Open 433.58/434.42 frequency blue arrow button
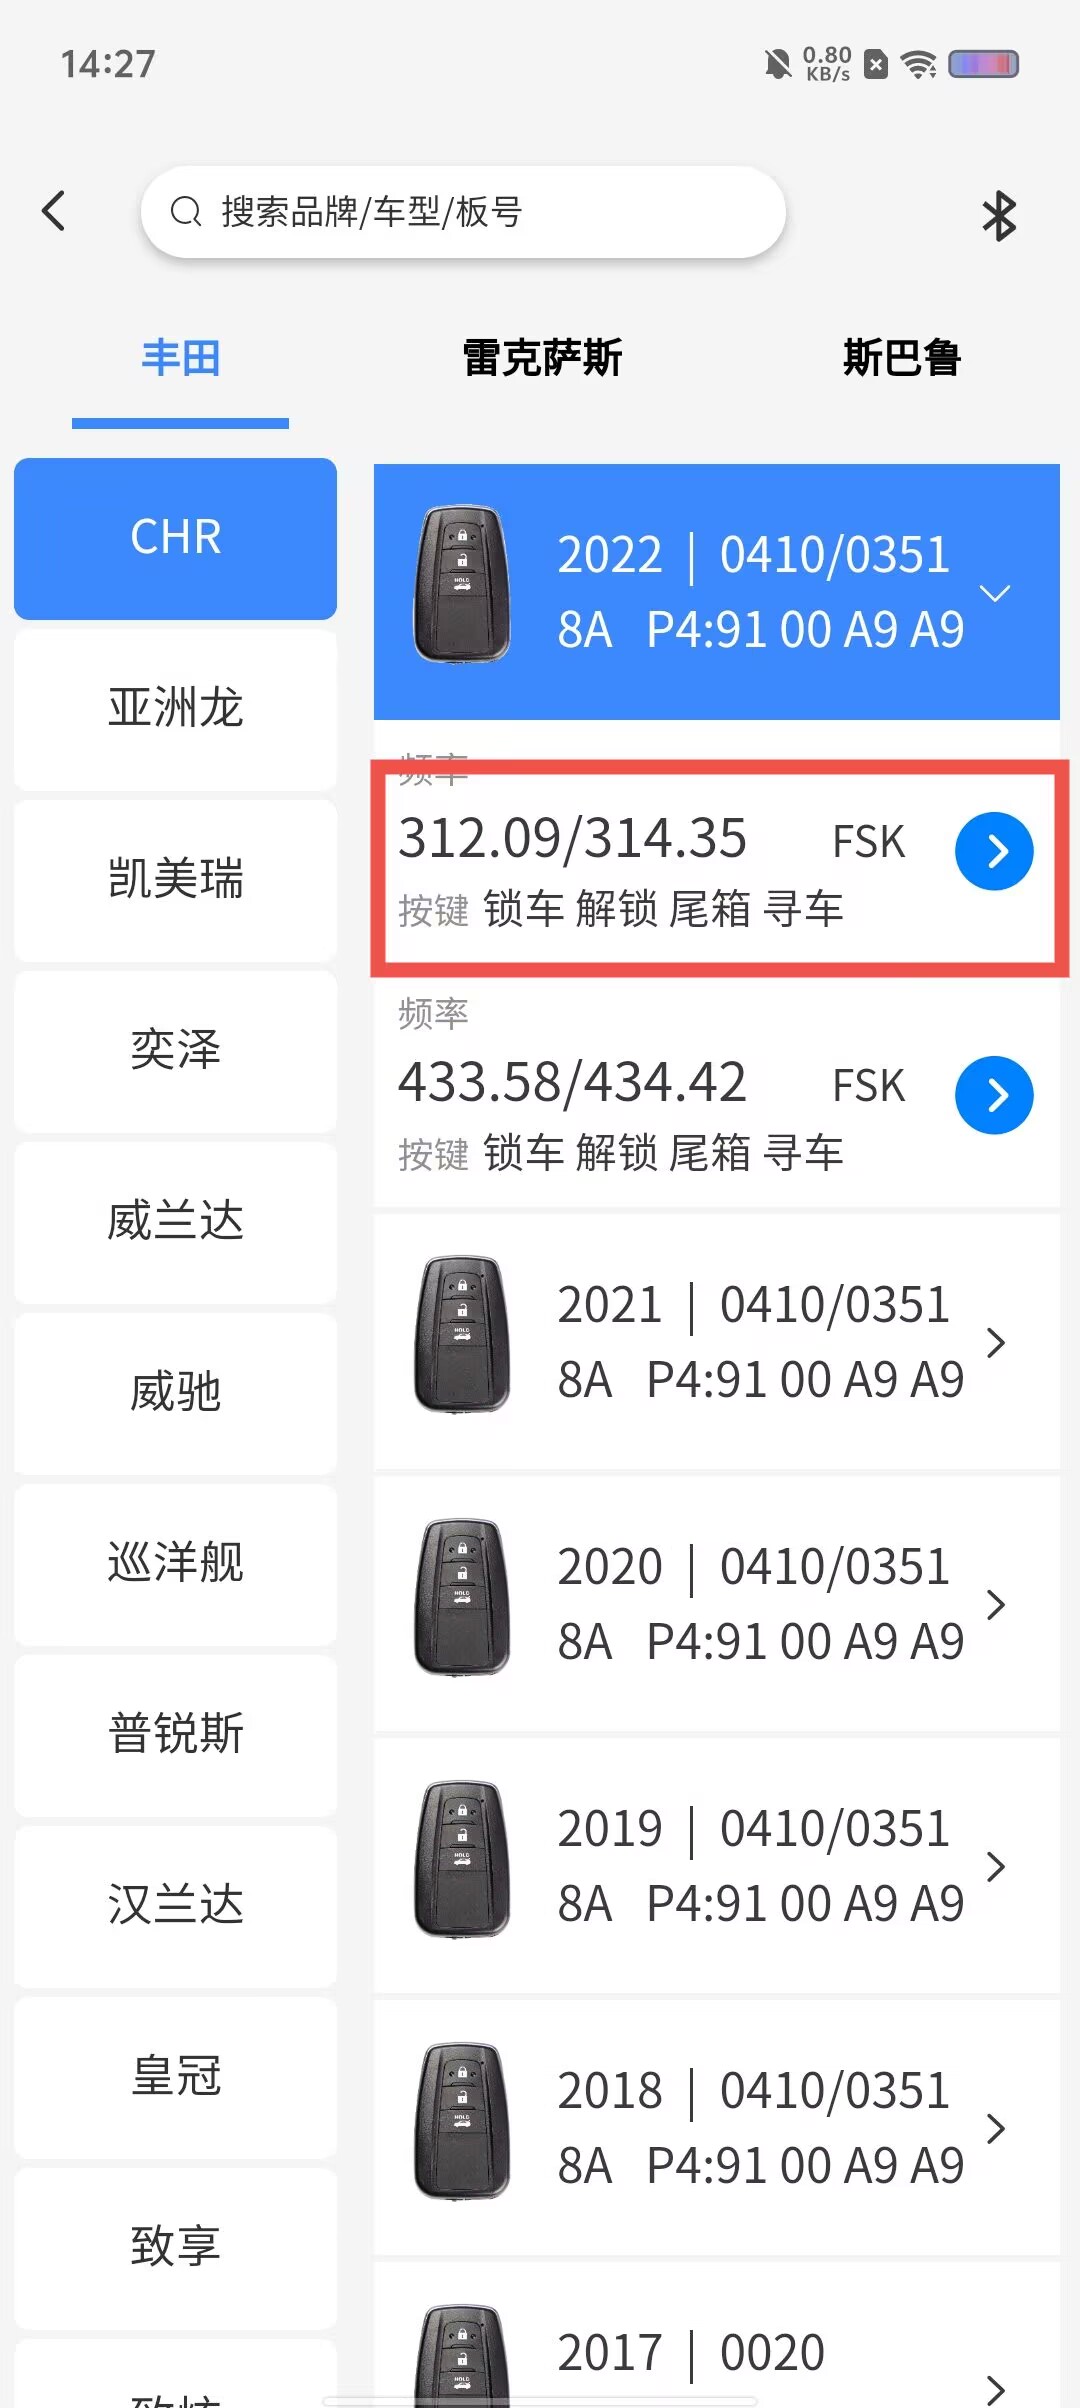Image resolution: width=1080 pixels, height=2408 pixels. coord(994,1095)
